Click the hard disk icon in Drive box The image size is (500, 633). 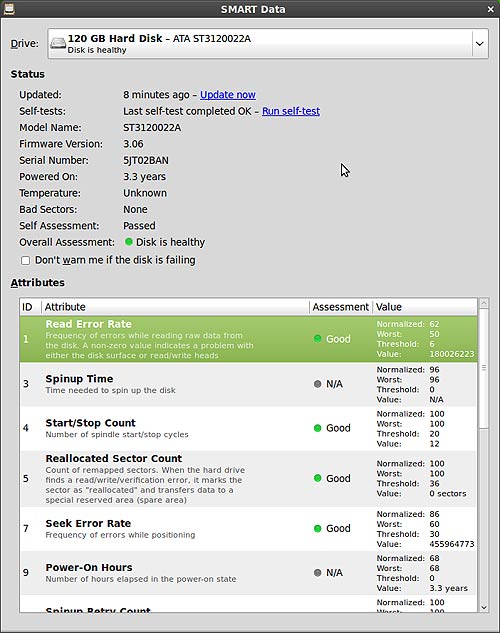coord(58,43)
